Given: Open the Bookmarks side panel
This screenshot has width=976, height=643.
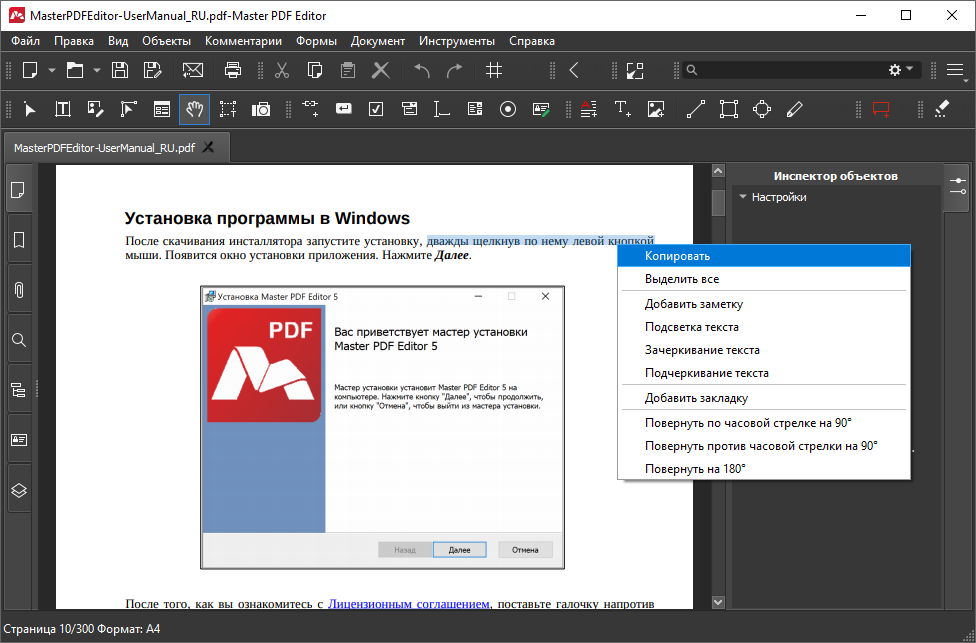Looking at the screenshot, I should click(18, 240).
